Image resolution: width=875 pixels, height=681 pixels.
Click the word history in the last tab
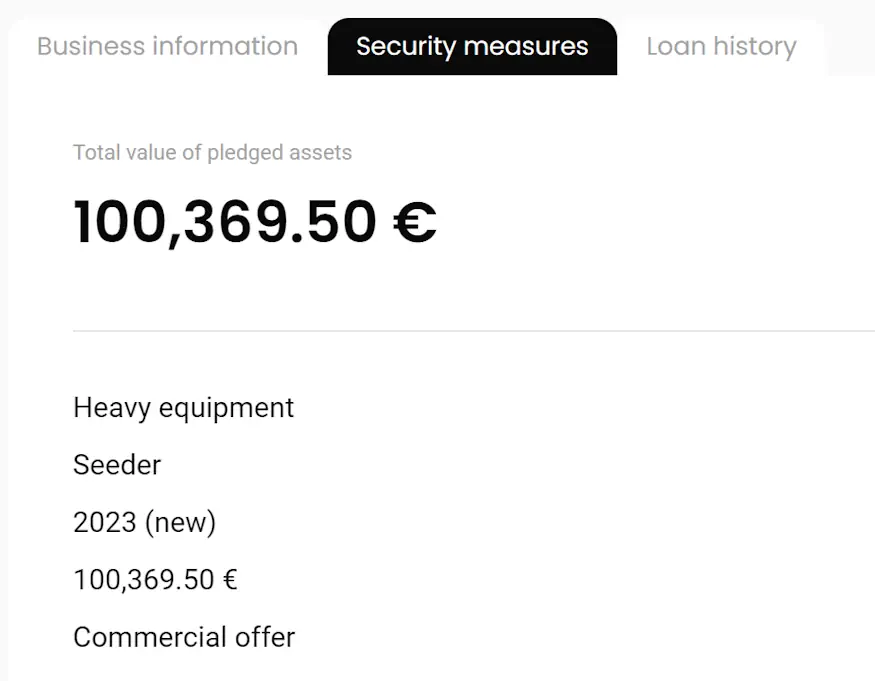[x=755, y=47]
